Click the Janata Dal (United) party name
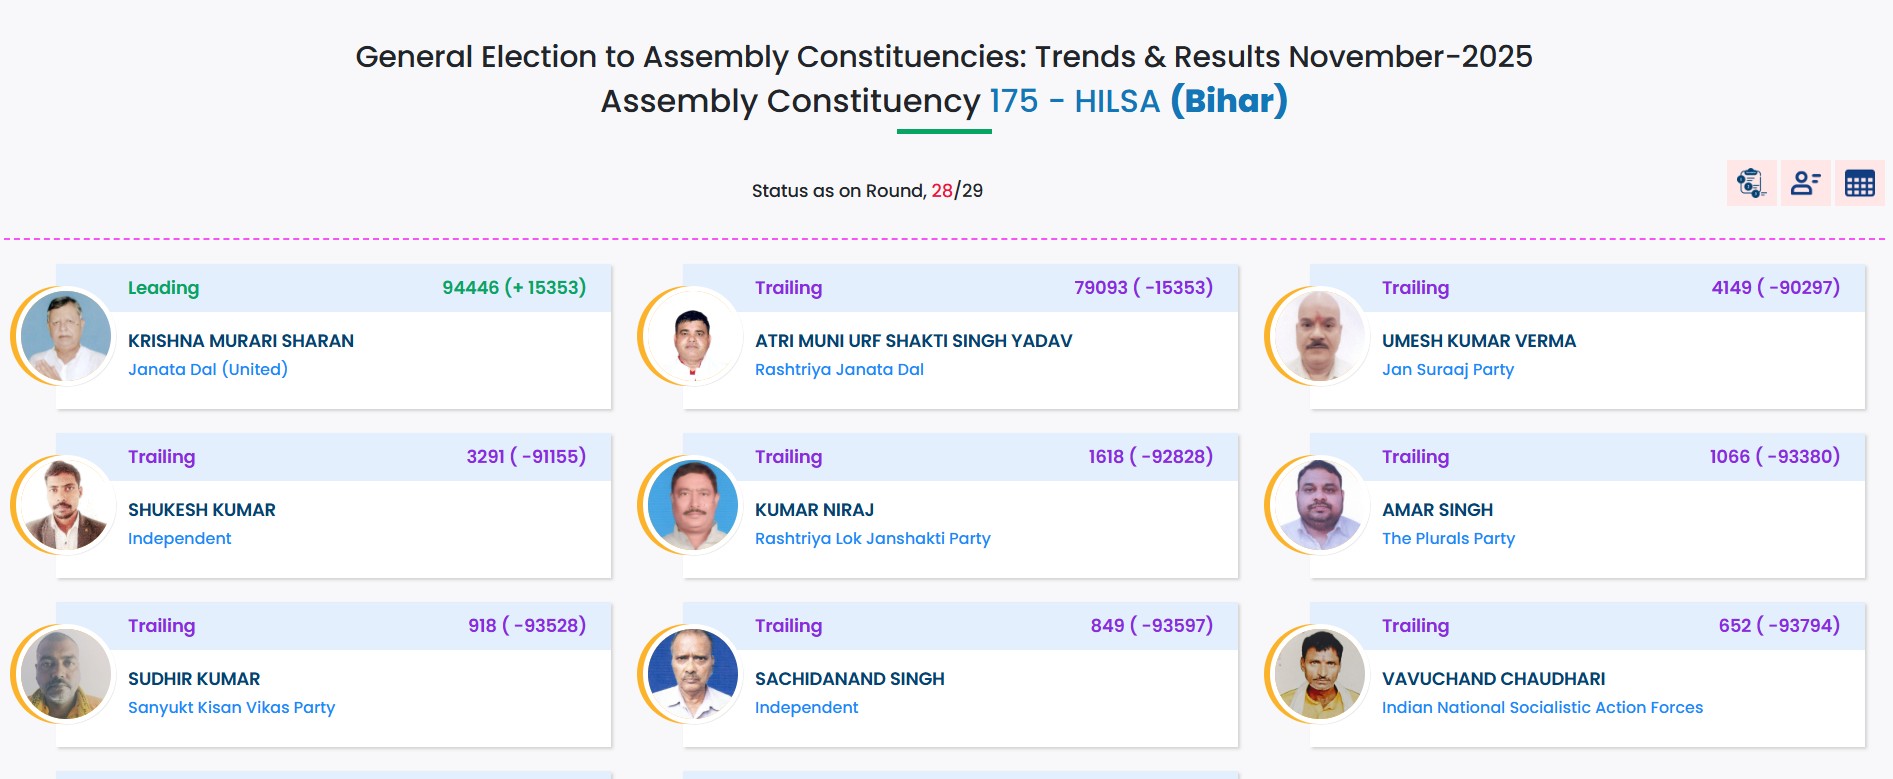This screenshot has height=779, width=1893. pos(208,369)
